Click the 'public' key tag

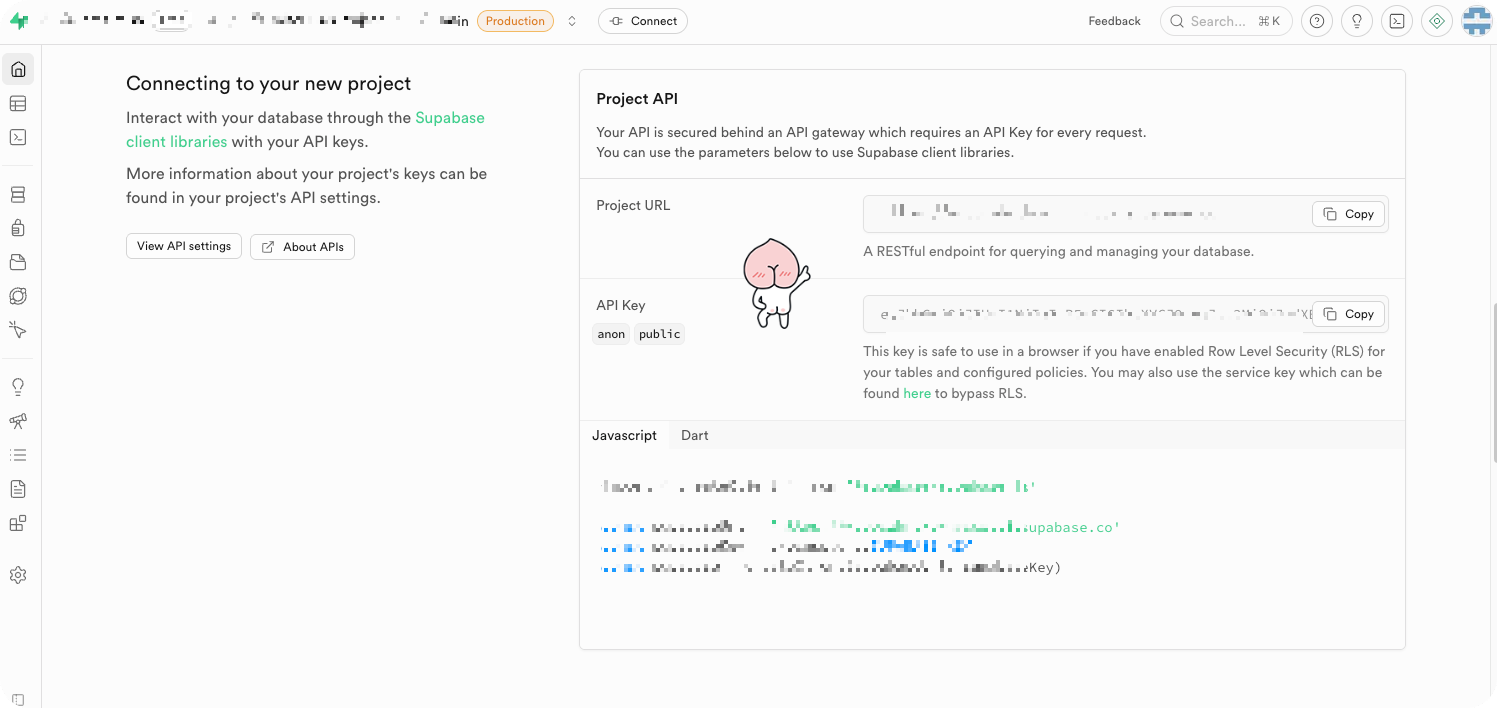(660, 334)
